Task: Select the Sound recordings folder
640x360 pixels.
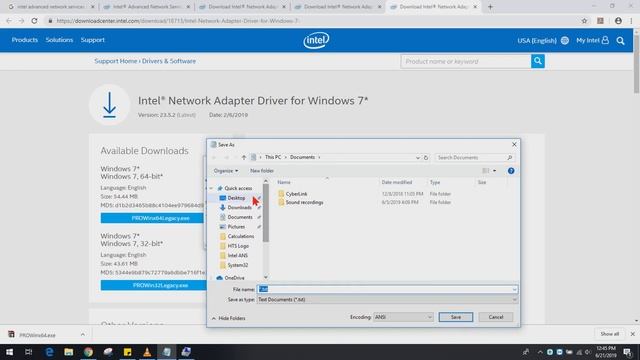Action: point(304,202)
